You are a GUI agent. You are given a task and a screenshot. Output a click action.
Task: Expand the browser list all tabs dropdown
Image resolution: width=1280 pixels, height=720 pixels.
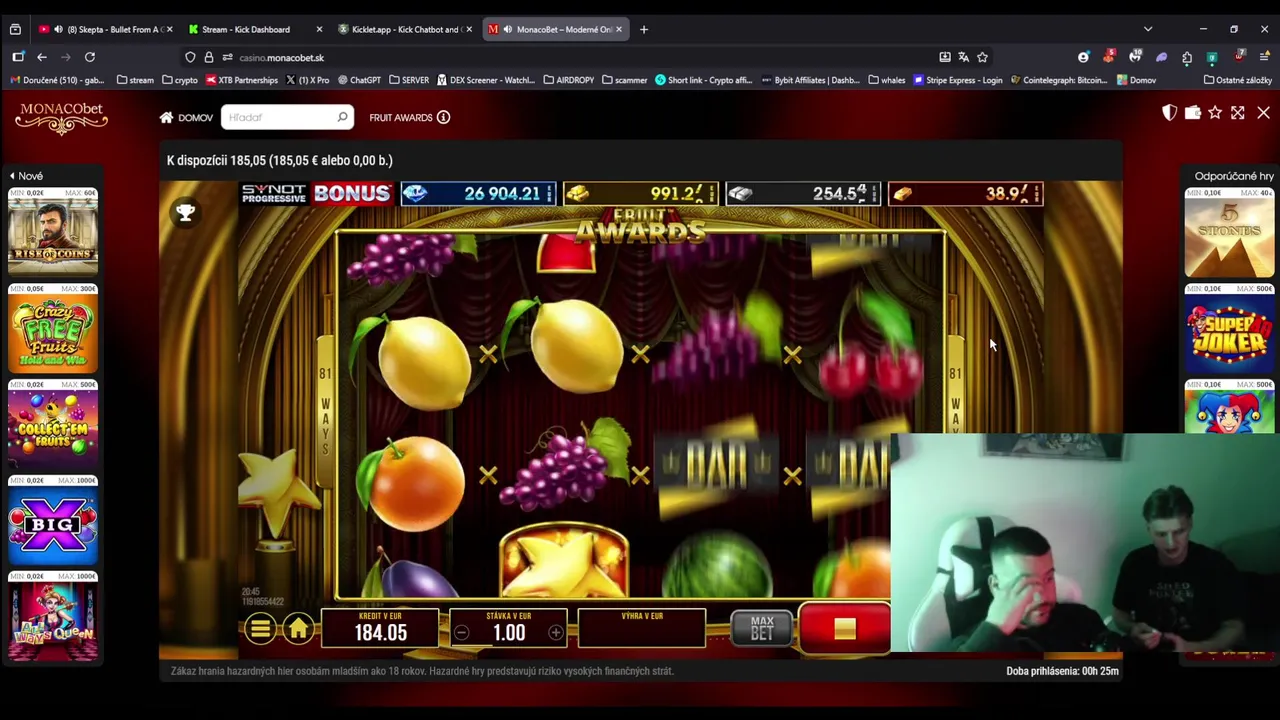click(x=1148, y=29)
